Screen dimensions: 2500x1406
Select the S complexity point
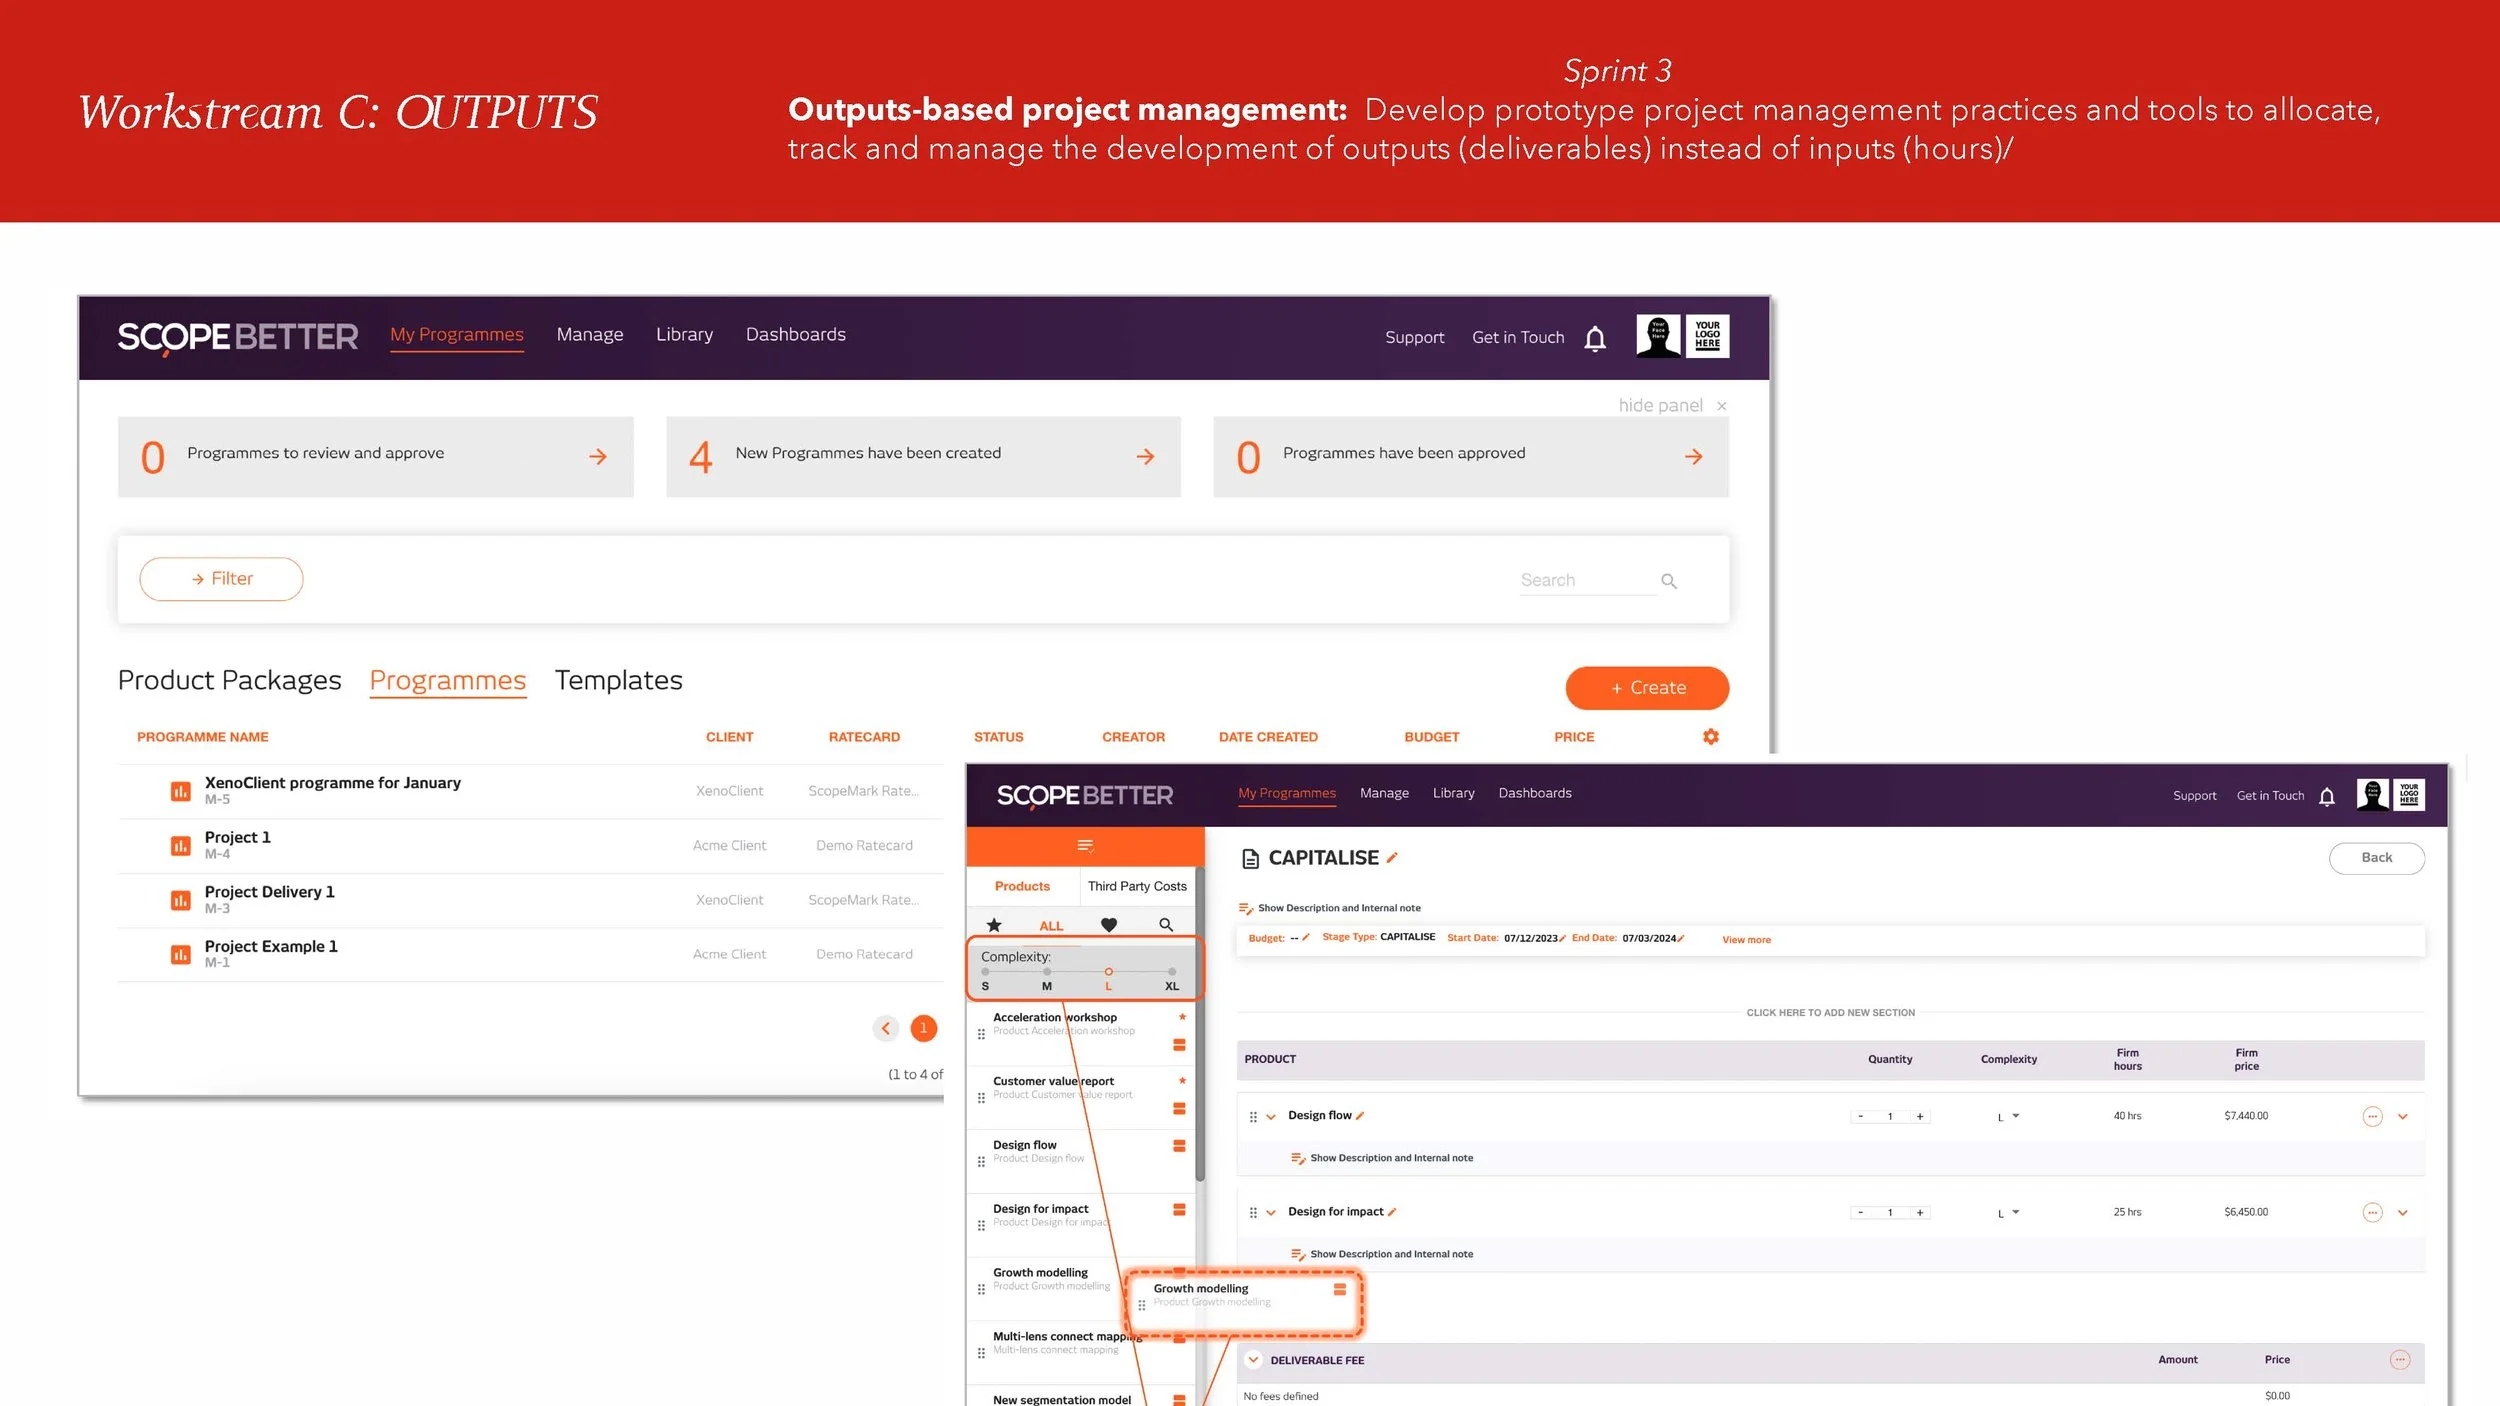tap(985, 972)
